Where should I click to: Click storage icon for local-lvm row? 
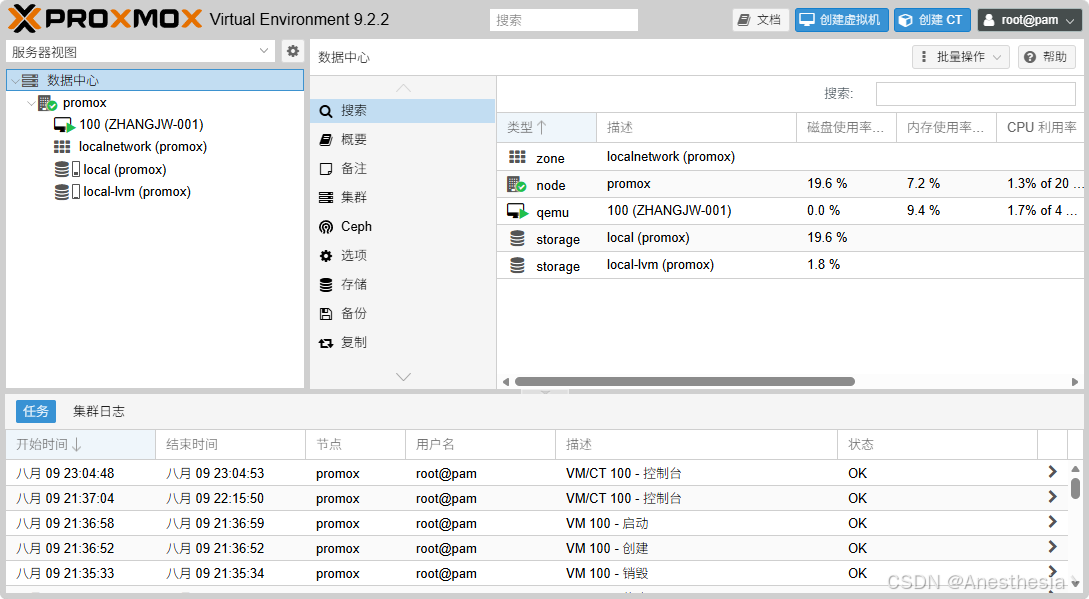(x=517, y=265)
